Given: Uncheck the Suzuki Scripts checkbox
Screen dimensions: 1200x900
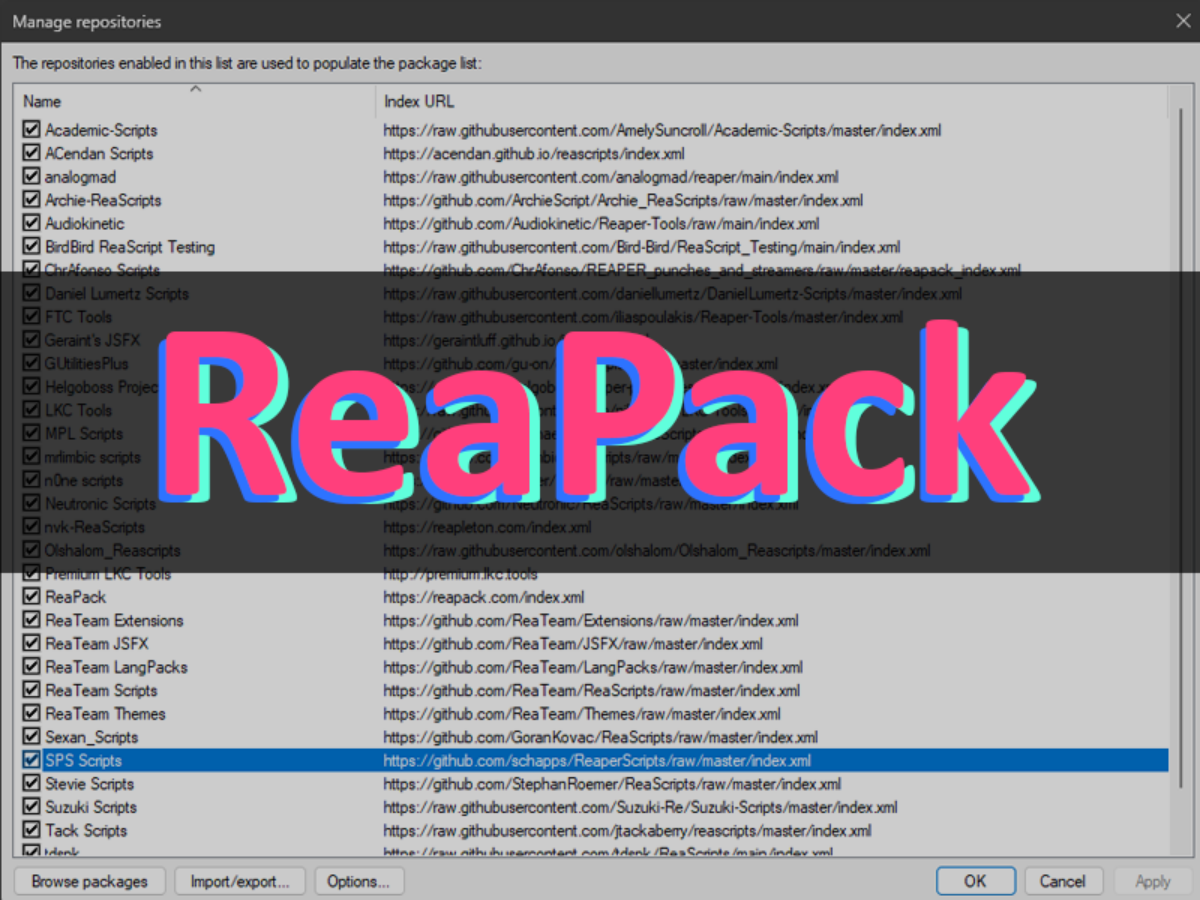Looking at the screenshot, I should click(x=32, y=807).
